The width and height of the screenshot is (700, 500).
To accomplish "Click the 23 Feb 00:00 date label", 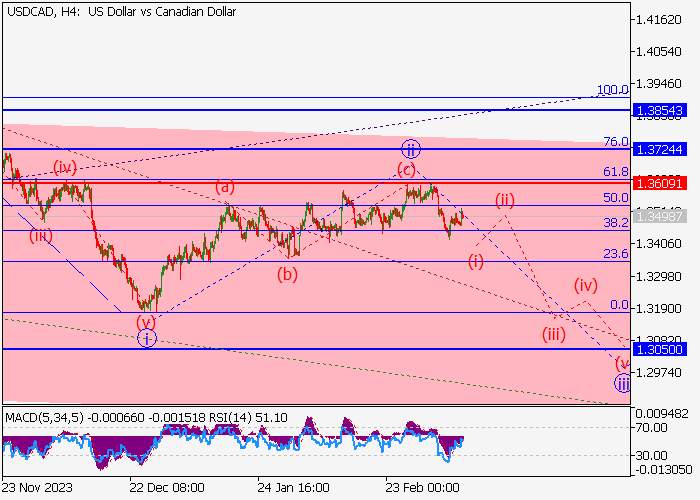I will [x=422, y=487].
